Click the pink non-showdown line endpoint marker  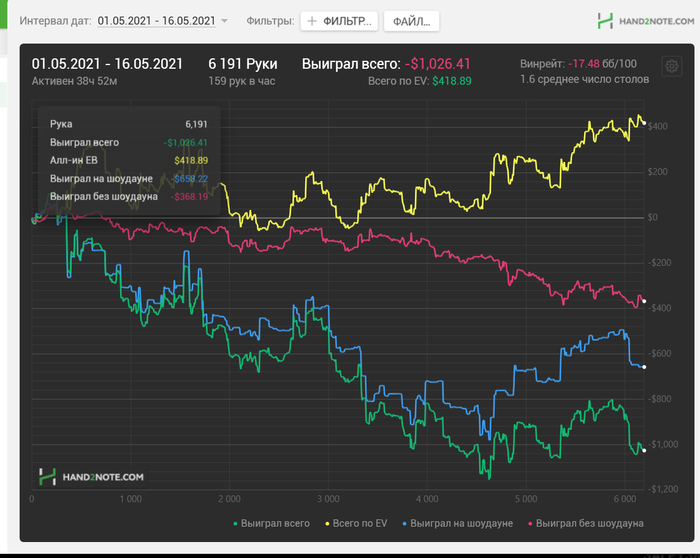click(x=644, y=301)
